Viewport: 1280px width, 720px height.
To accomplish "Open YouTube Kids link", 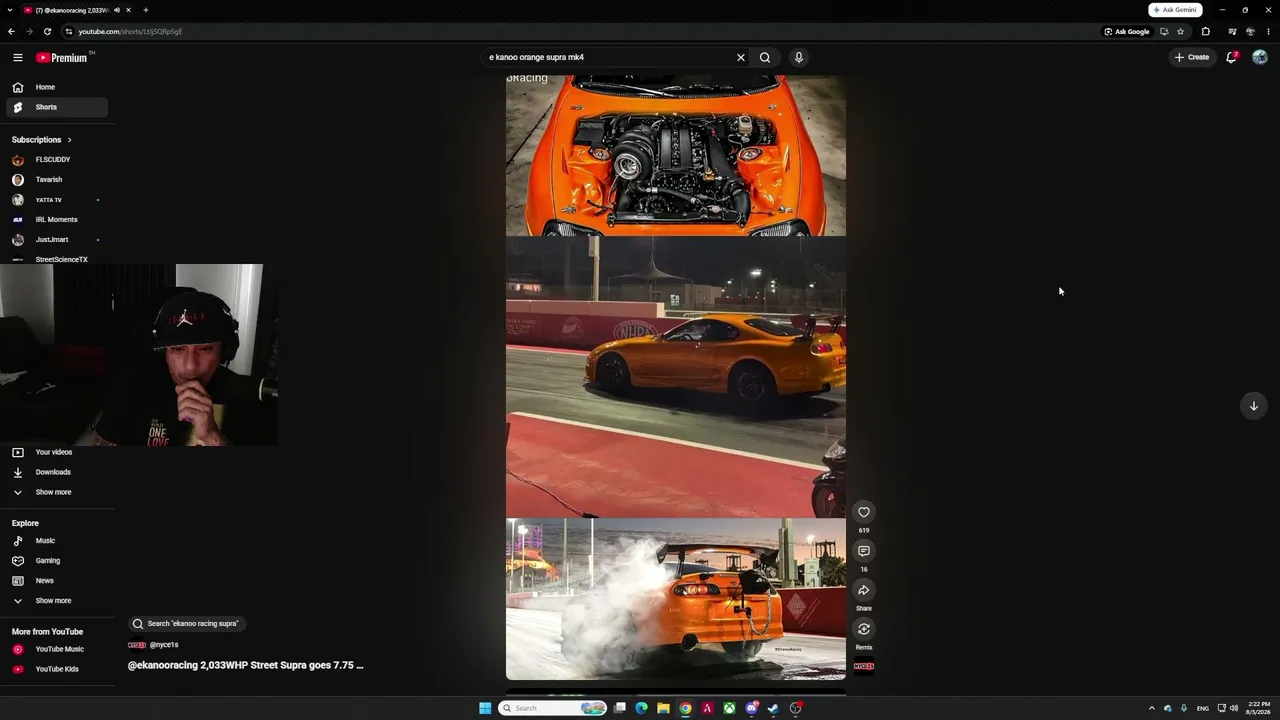I will (57, 669).
